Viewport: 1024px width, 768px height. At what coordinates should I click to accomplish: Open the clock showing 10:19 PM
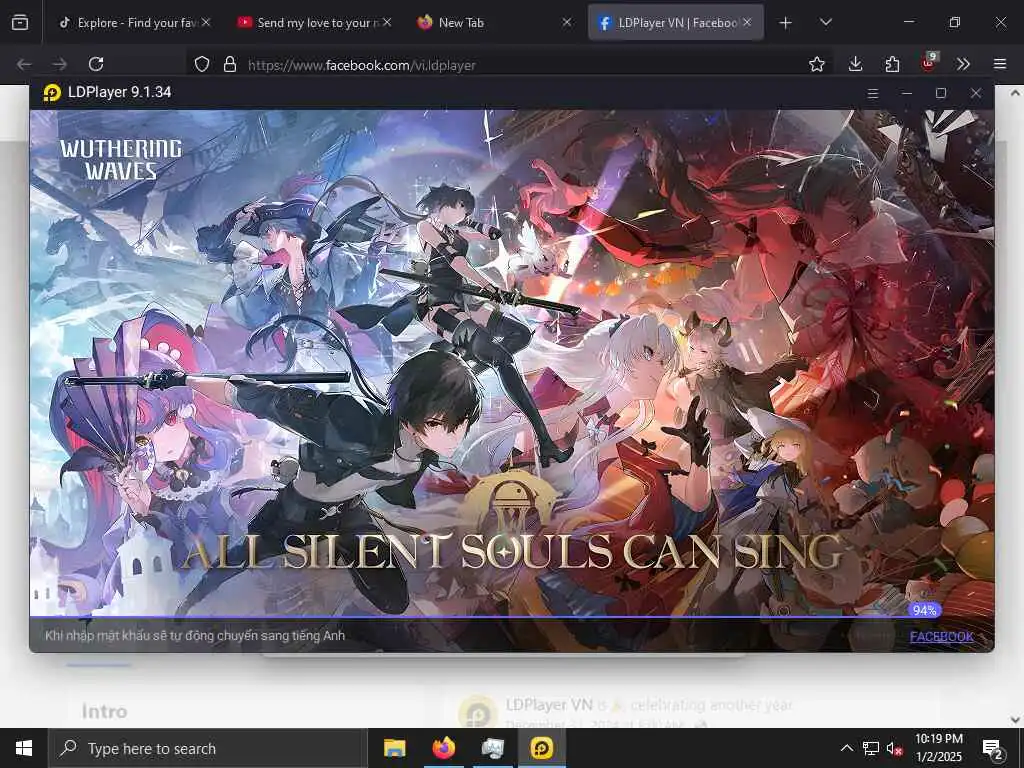pos(938,748)
